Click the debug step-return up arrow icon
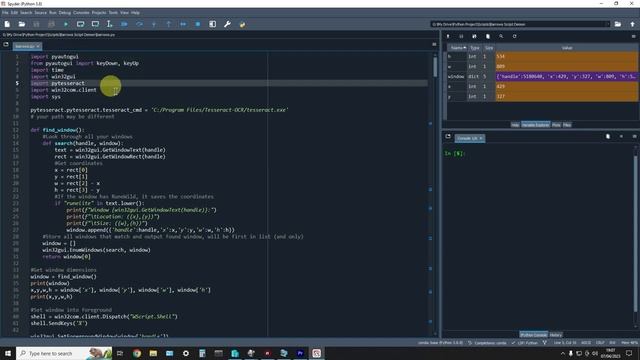 tap(169, 24)
